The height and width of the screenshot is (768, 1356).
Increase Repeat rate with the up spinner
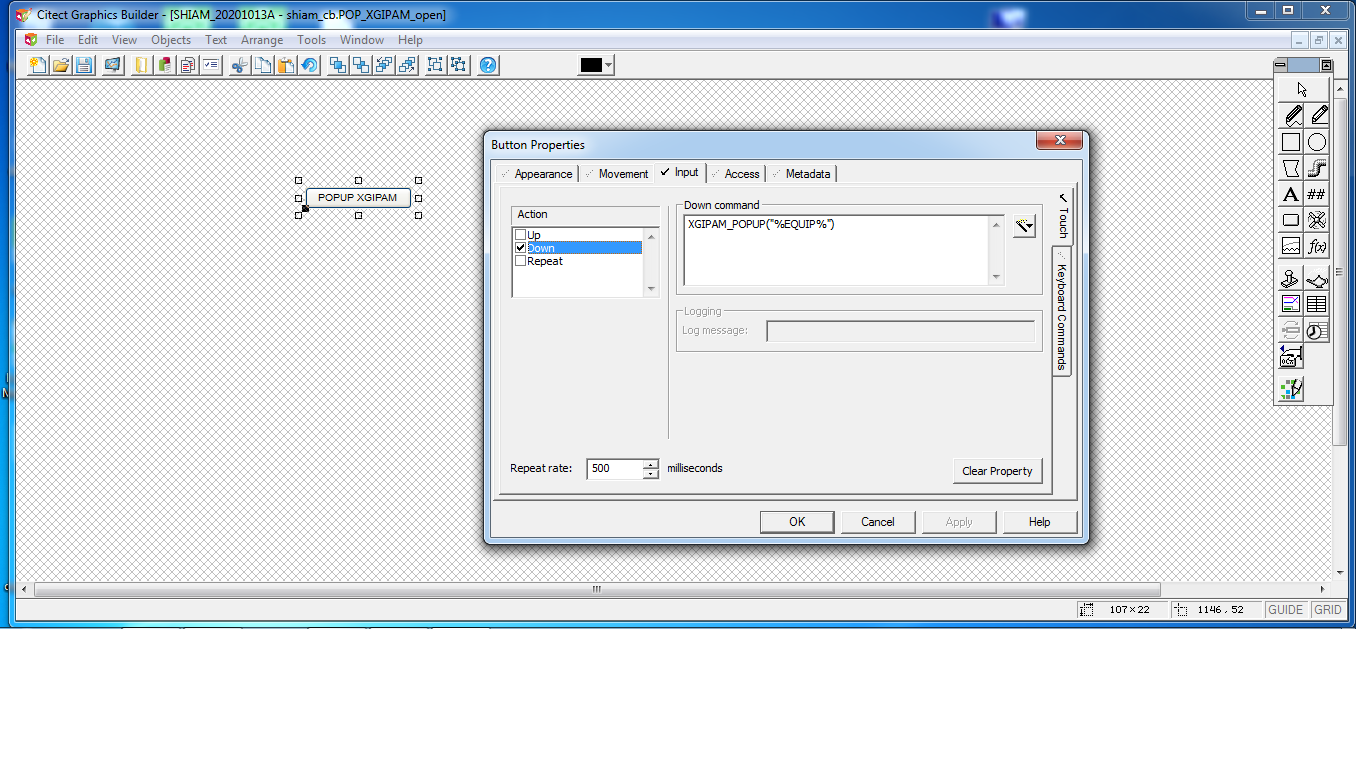(x=651, y=464)
